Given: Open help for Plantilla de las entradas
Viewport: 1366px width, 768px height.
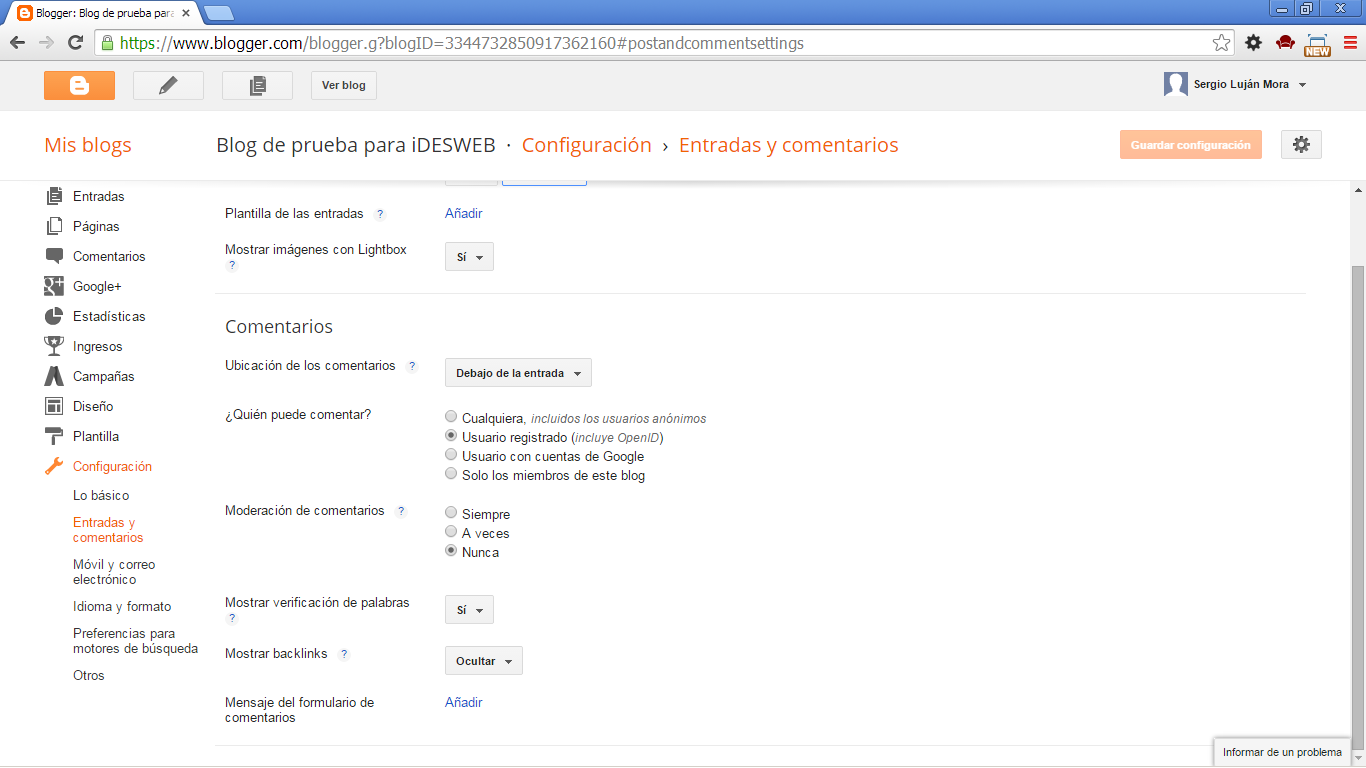Looking at the screenshot, I should pos(380,214).
